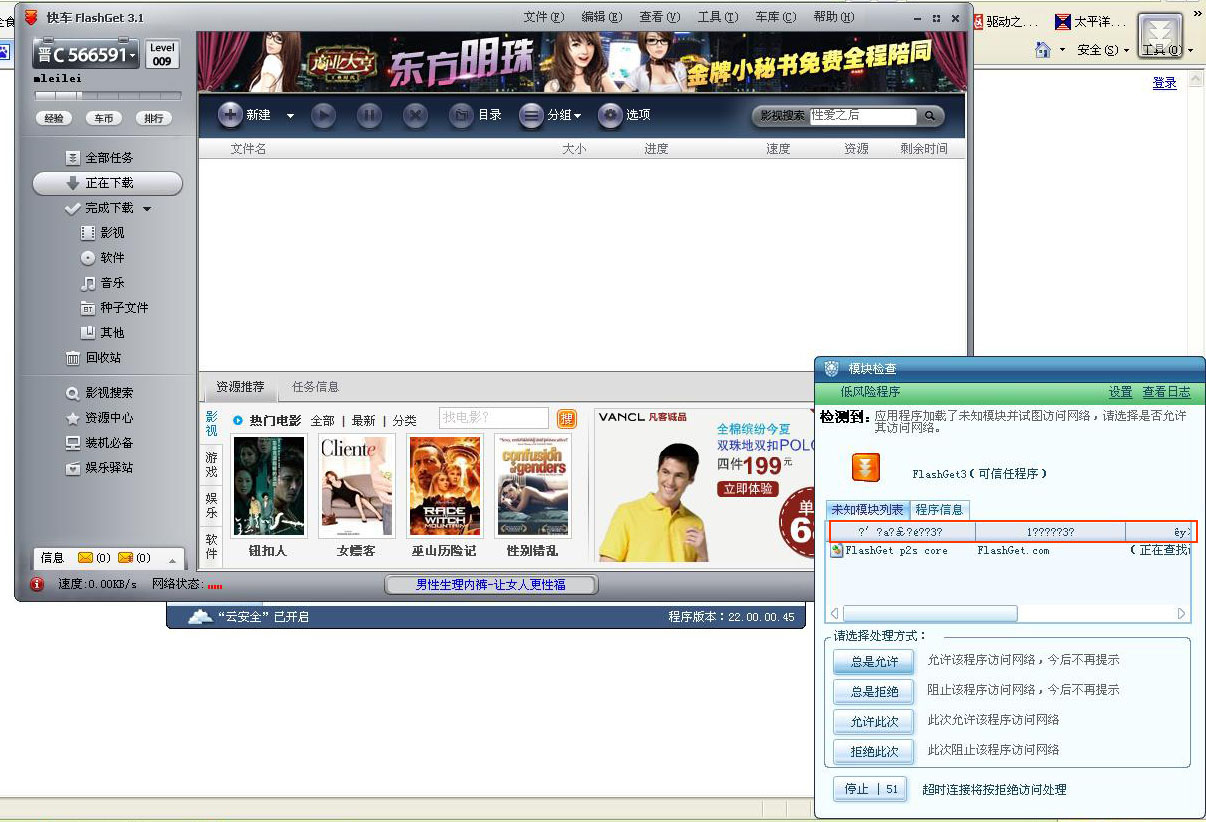Screen dimensions: 1206x822
Task: Click the Level 009 badge
Action: (162, 54)
